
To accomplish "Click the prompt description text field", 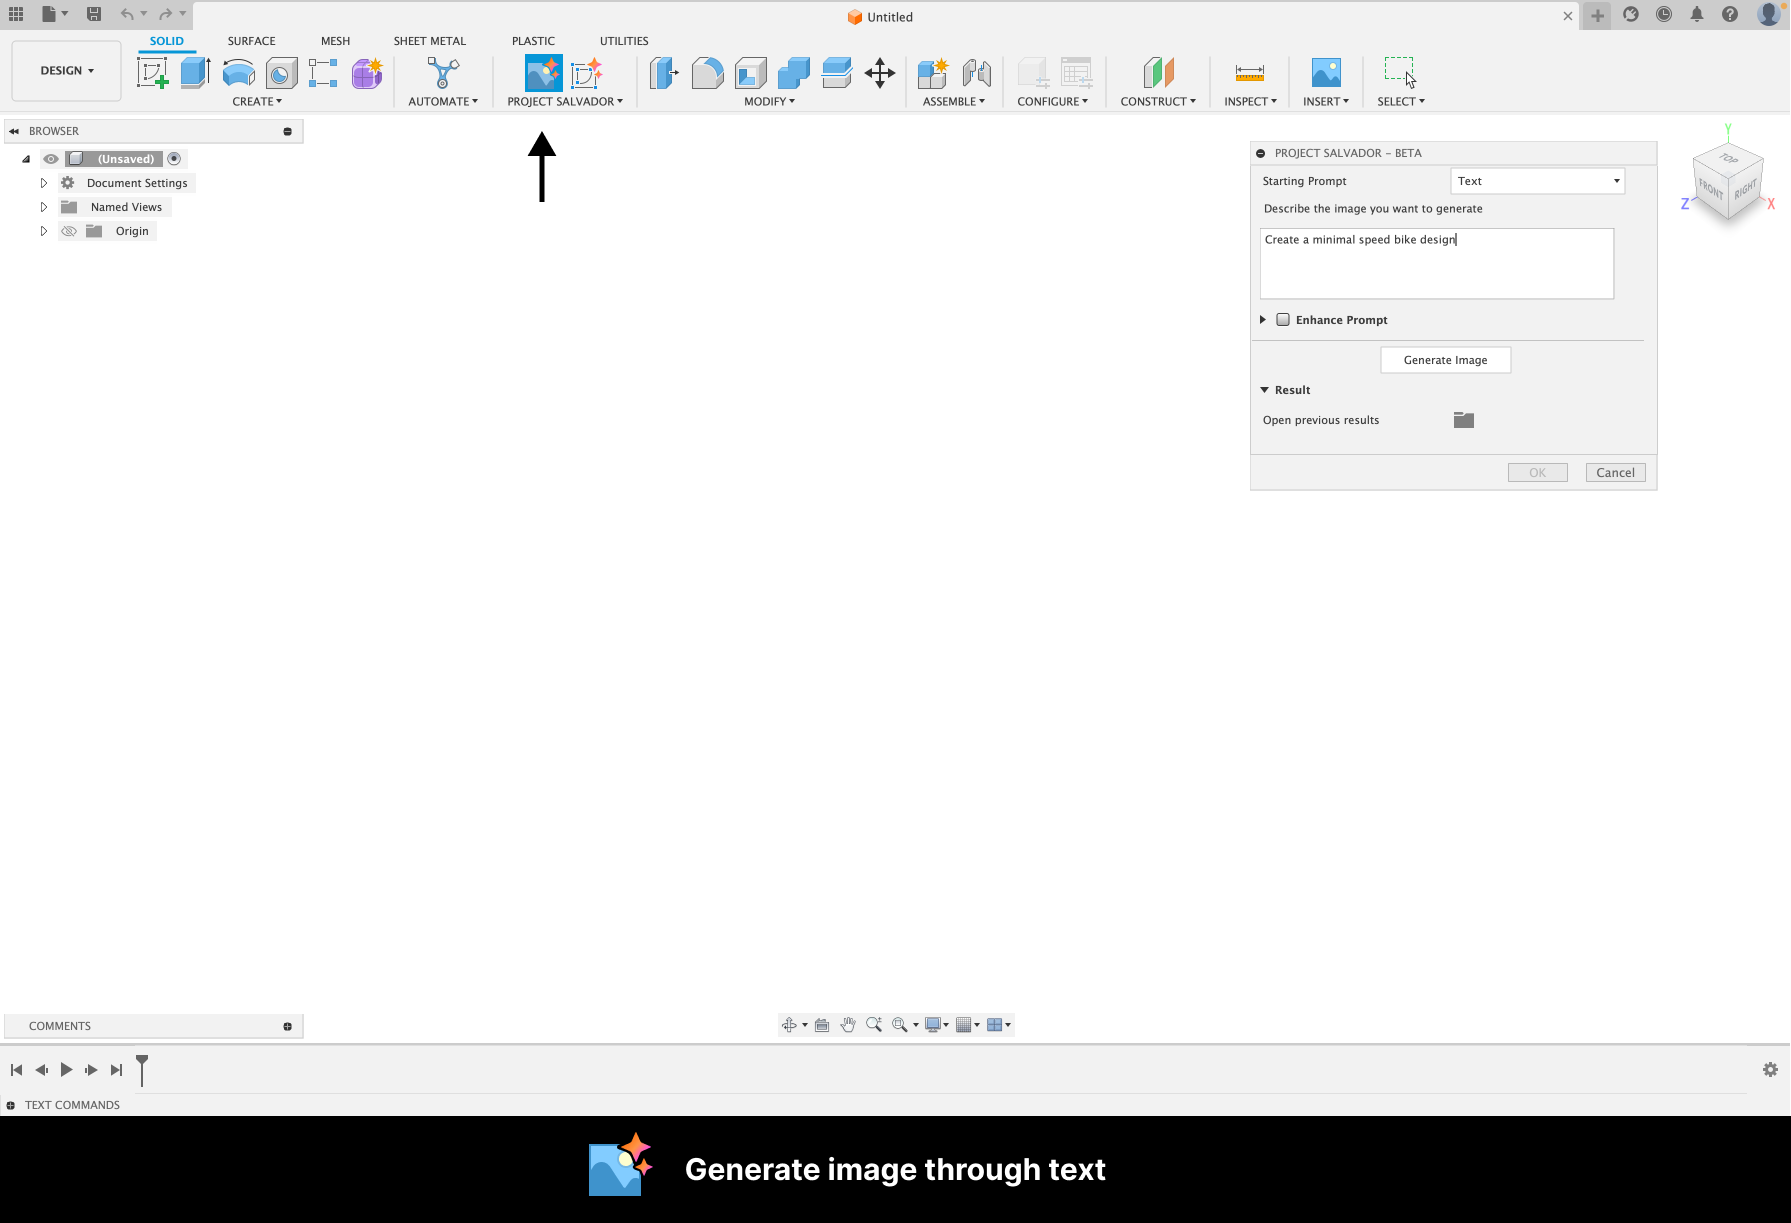I will click(x=1437, y=264).
